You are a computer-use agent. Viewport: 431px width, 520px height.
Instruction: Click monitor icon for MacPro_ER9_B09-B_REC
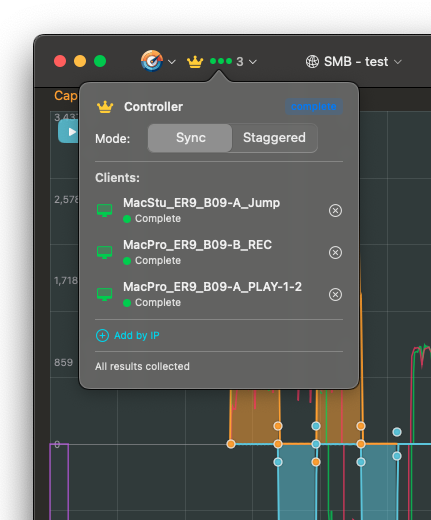tap(104, 253)
